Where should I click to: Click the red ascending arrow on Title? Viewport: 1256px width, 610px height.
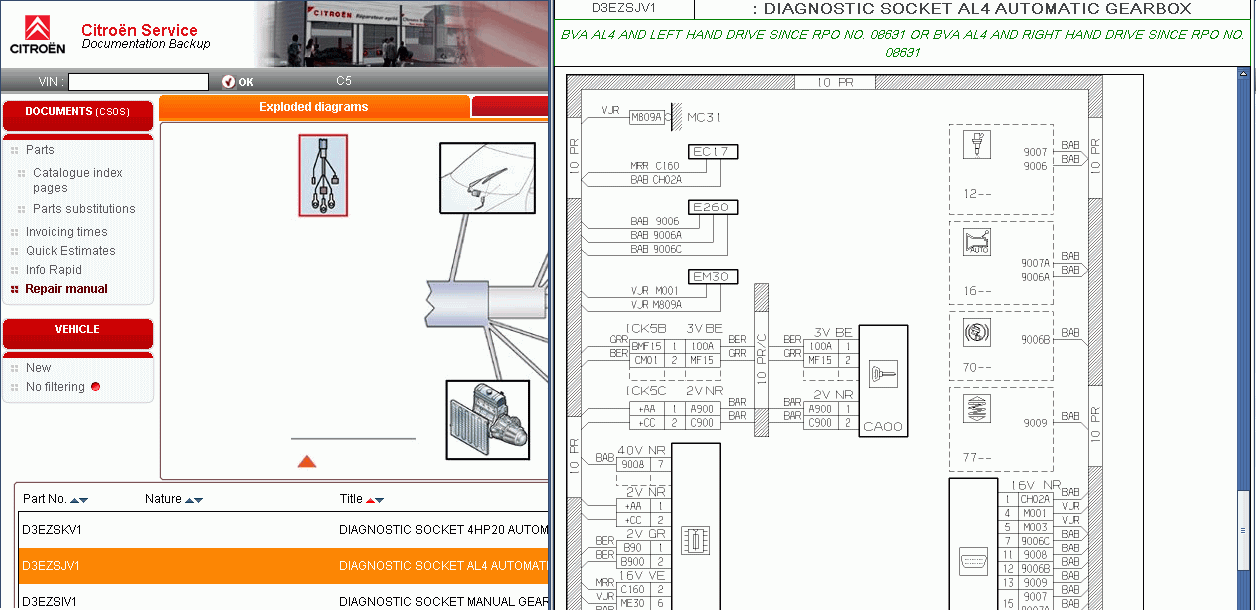370,500
